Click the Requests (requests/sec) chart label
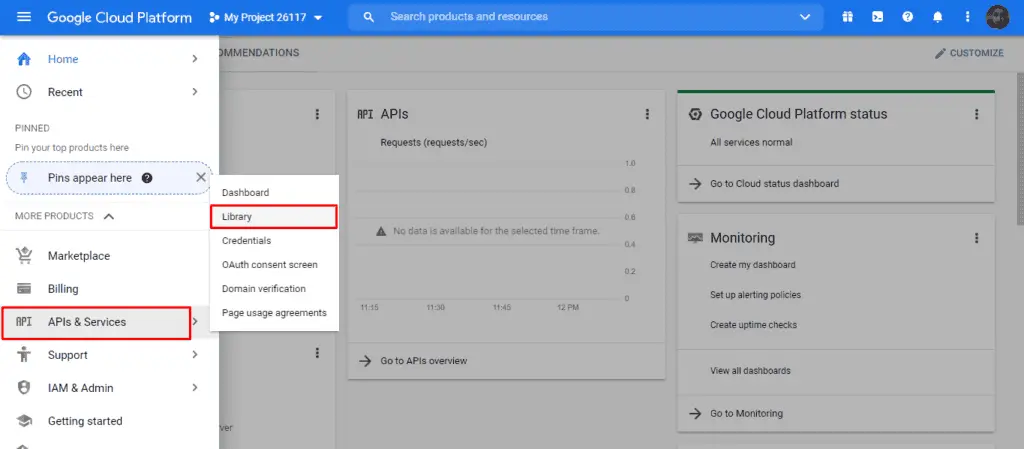 coord(434,142)
